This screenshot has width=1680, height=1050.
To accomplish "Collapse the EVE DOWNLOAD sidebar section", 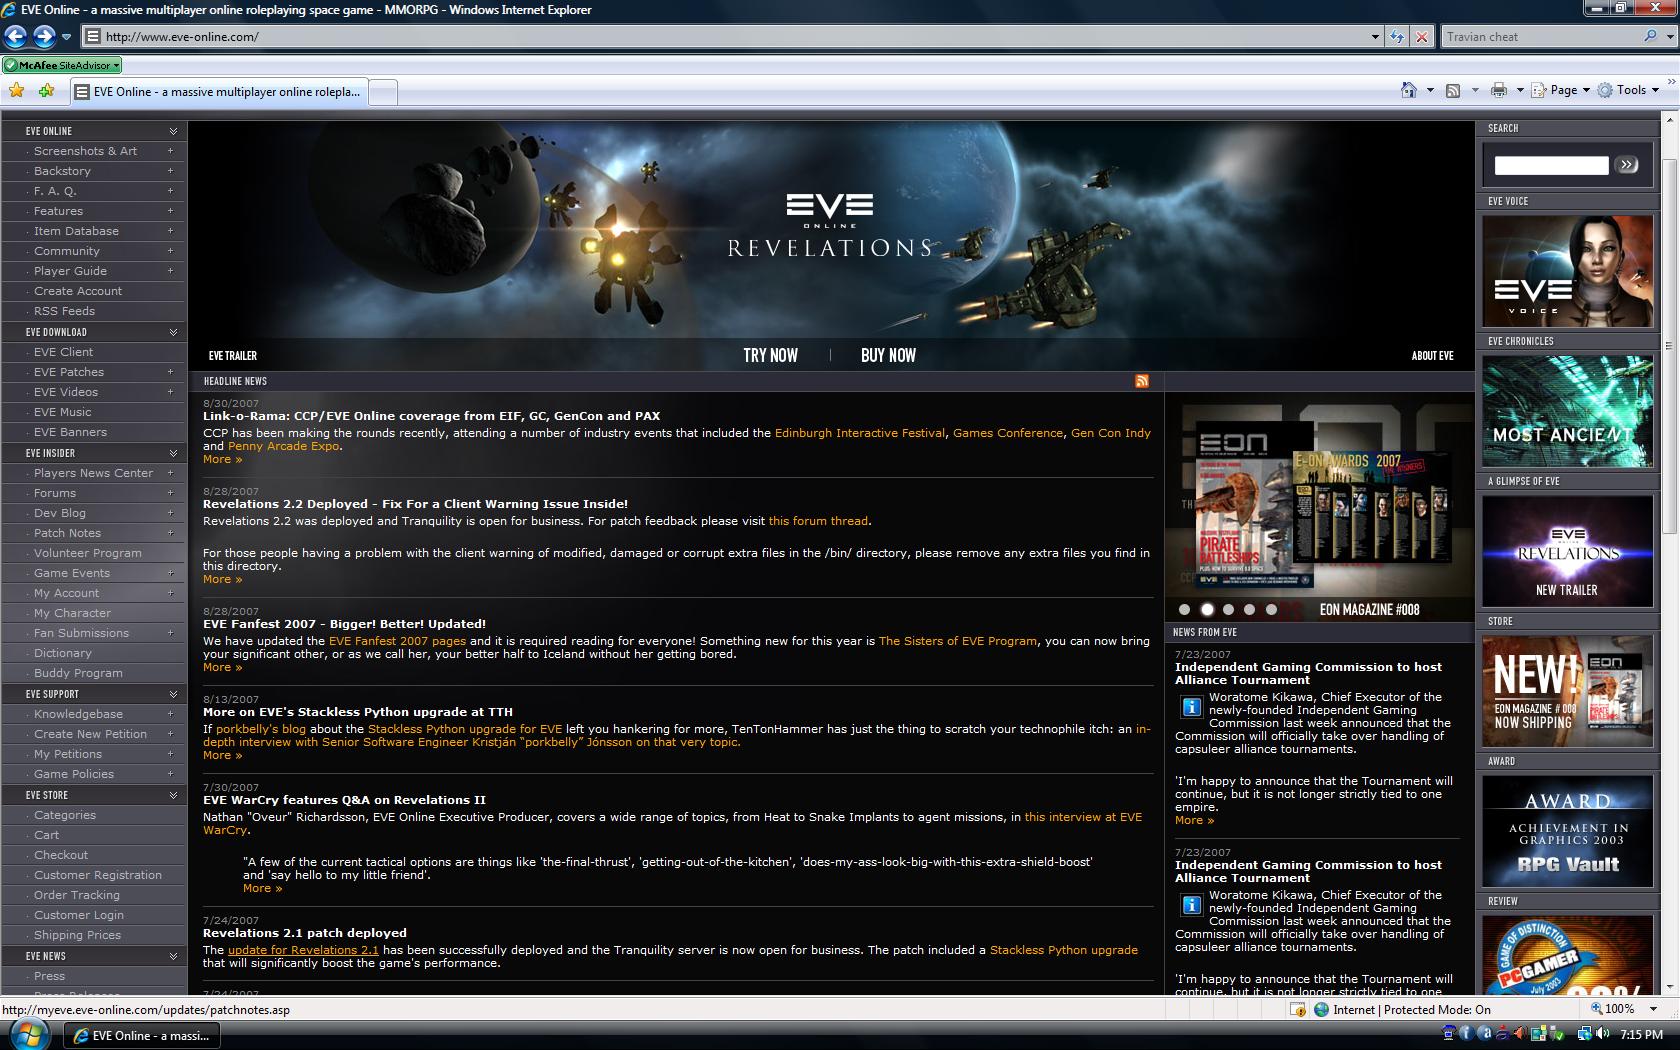I will [173, 332].
